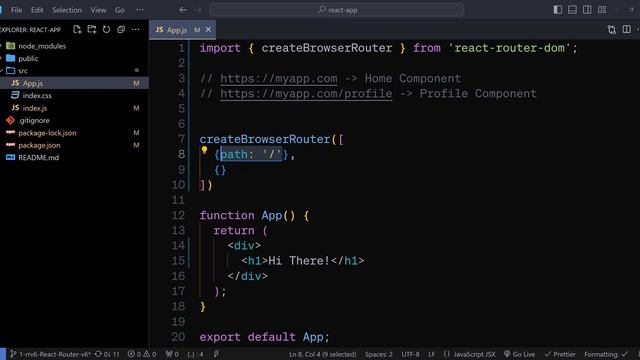Change indentation via Spaces: 2
This screenshot has height=360, width=640.
pos(378,354)
